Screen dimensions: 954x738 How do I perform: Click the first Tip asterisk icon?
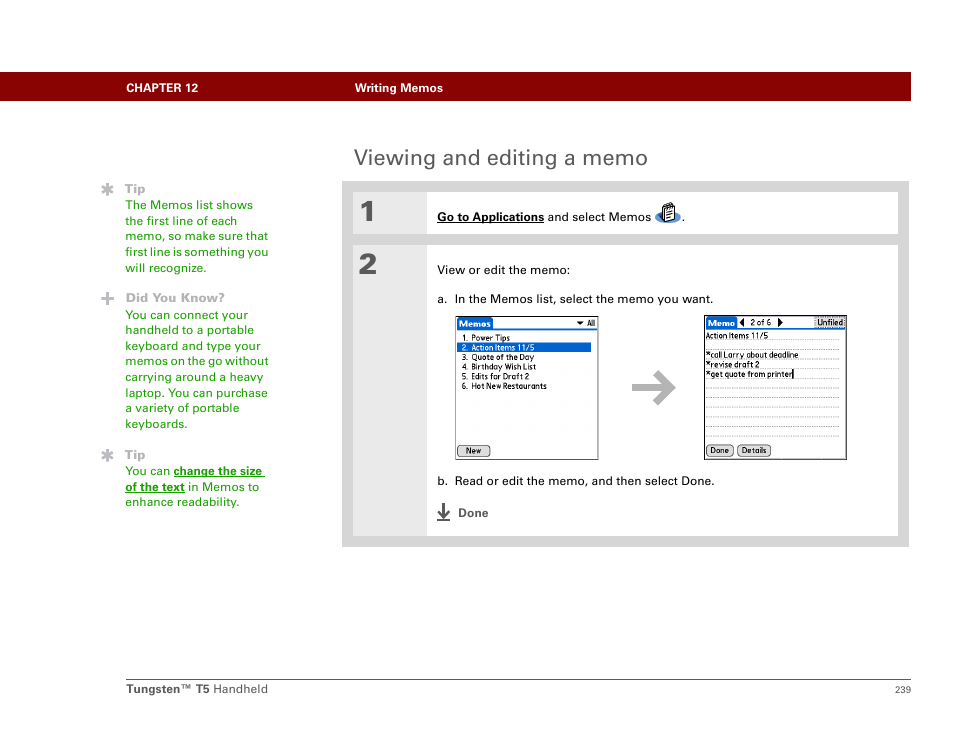click(x=107, y=190)
